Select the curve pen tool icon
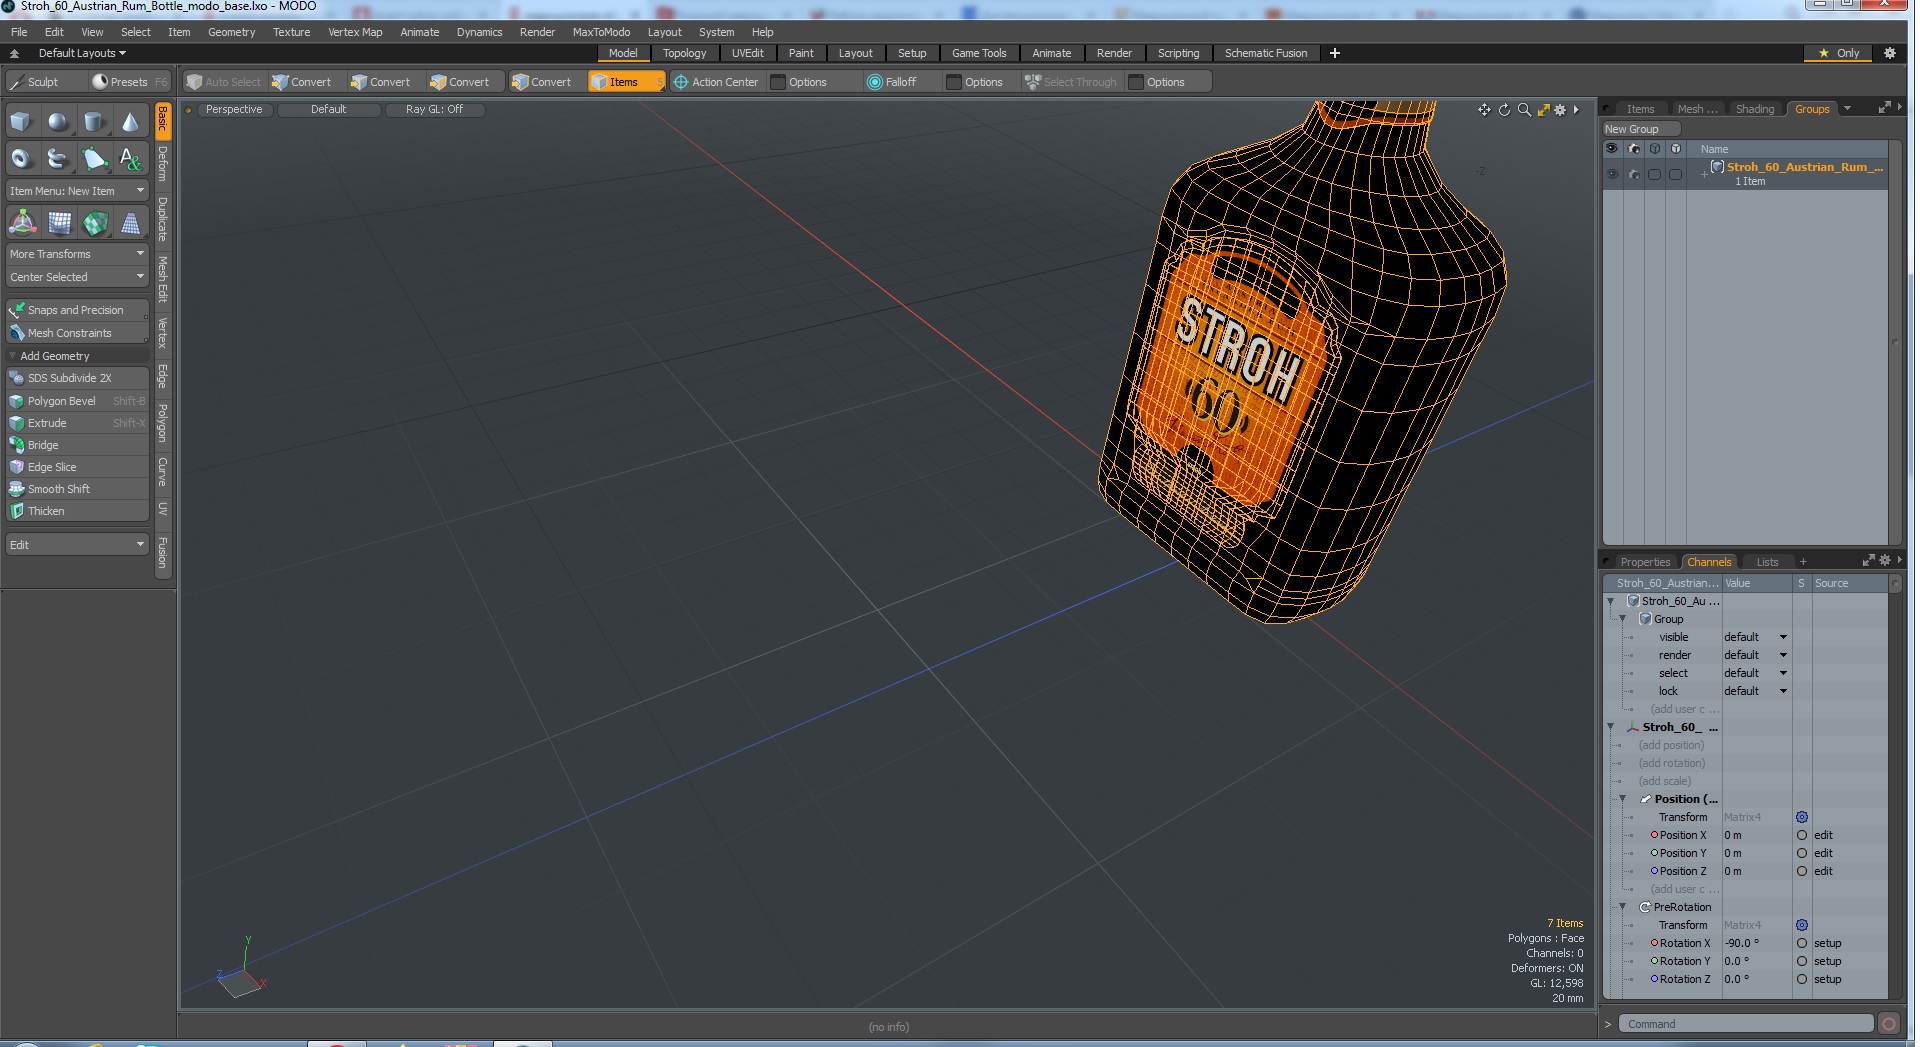 point(94,158)
